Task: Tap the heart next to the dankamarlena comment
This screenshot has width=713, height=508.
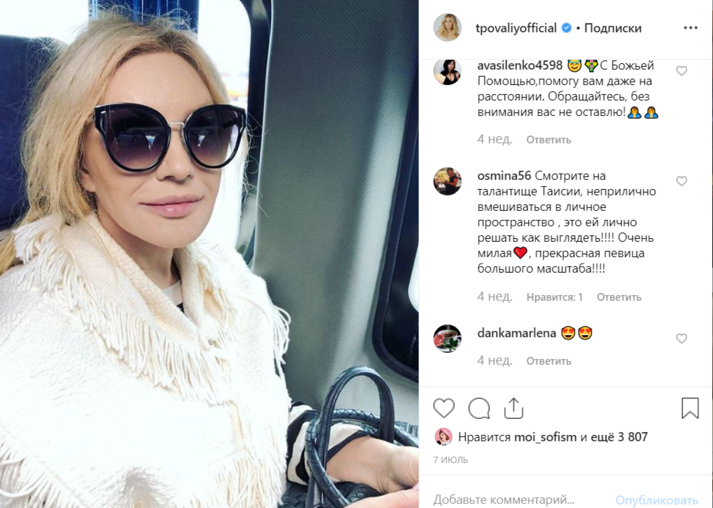Action: click(681, 338)
